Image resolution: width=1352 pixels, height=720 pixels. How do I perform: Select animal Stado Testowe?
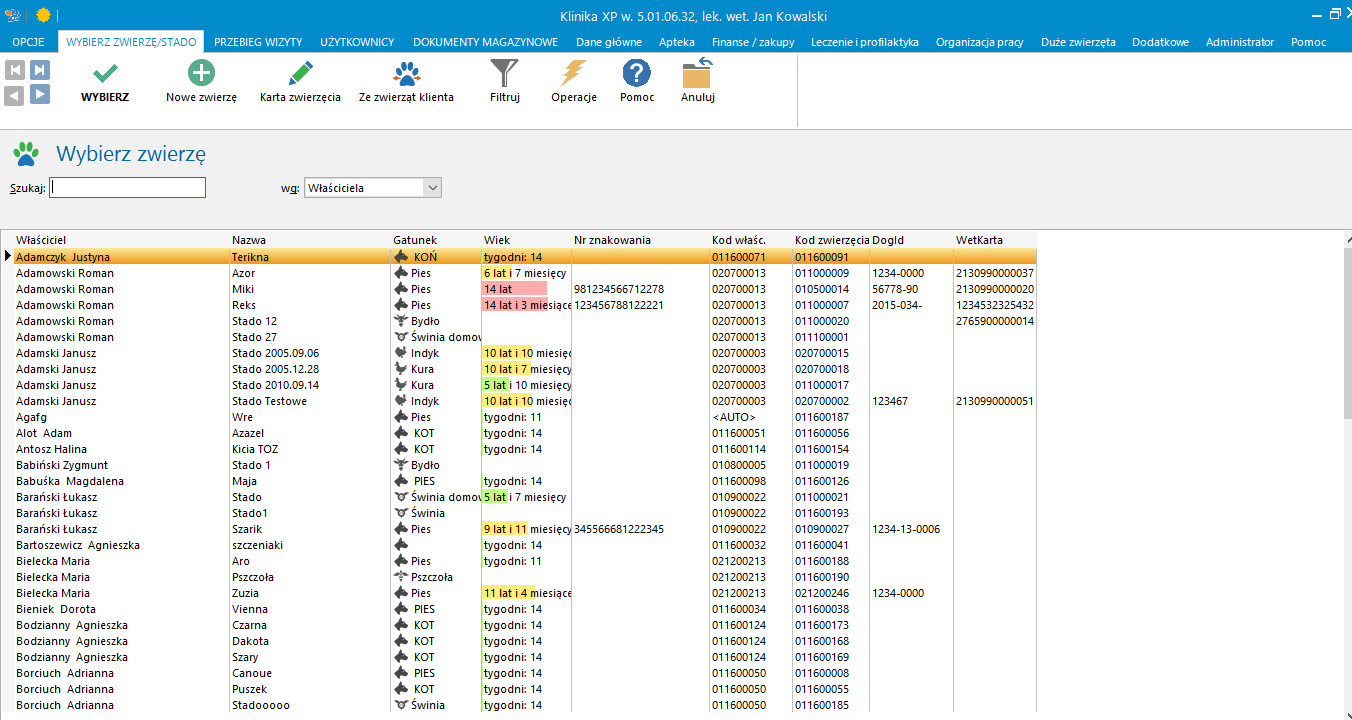pos(525,401)
